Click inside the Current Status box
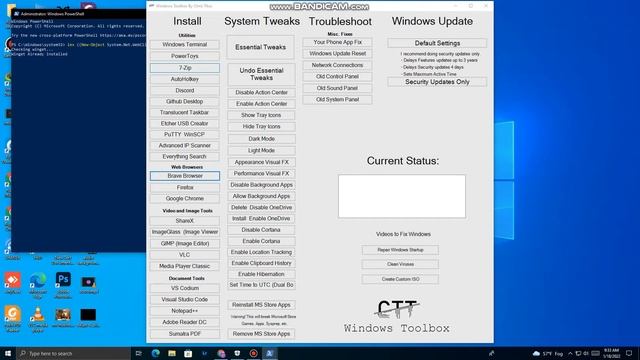The image size is (640, 360). (x=402, y=196)
